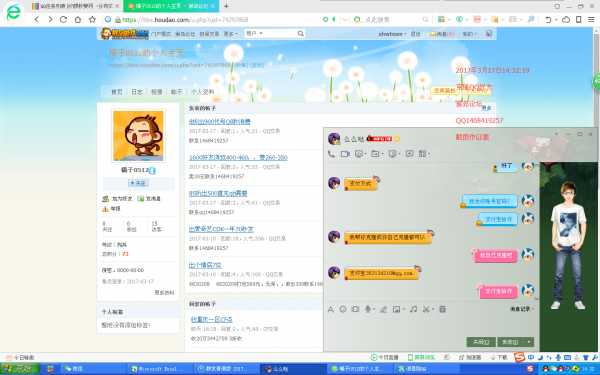The image size is (600, 375).
Task: Expand the 更多 menu in forum header
Action: [x=231, y=34]
